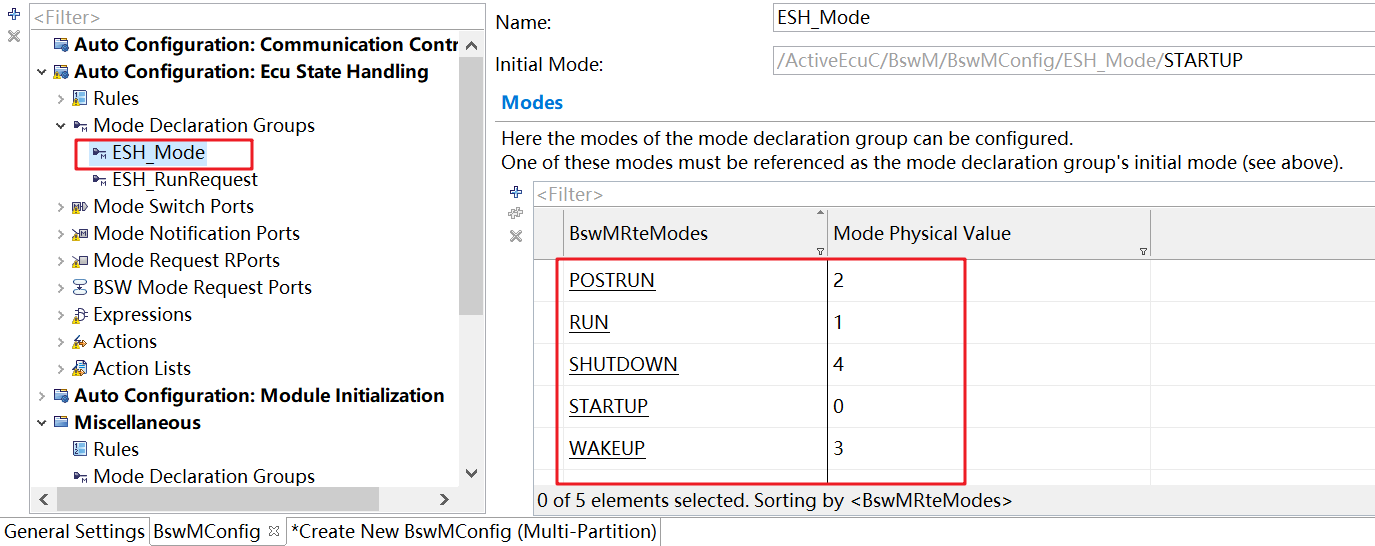Select ESH_RunRequest in the tree

tap(185, 180)
